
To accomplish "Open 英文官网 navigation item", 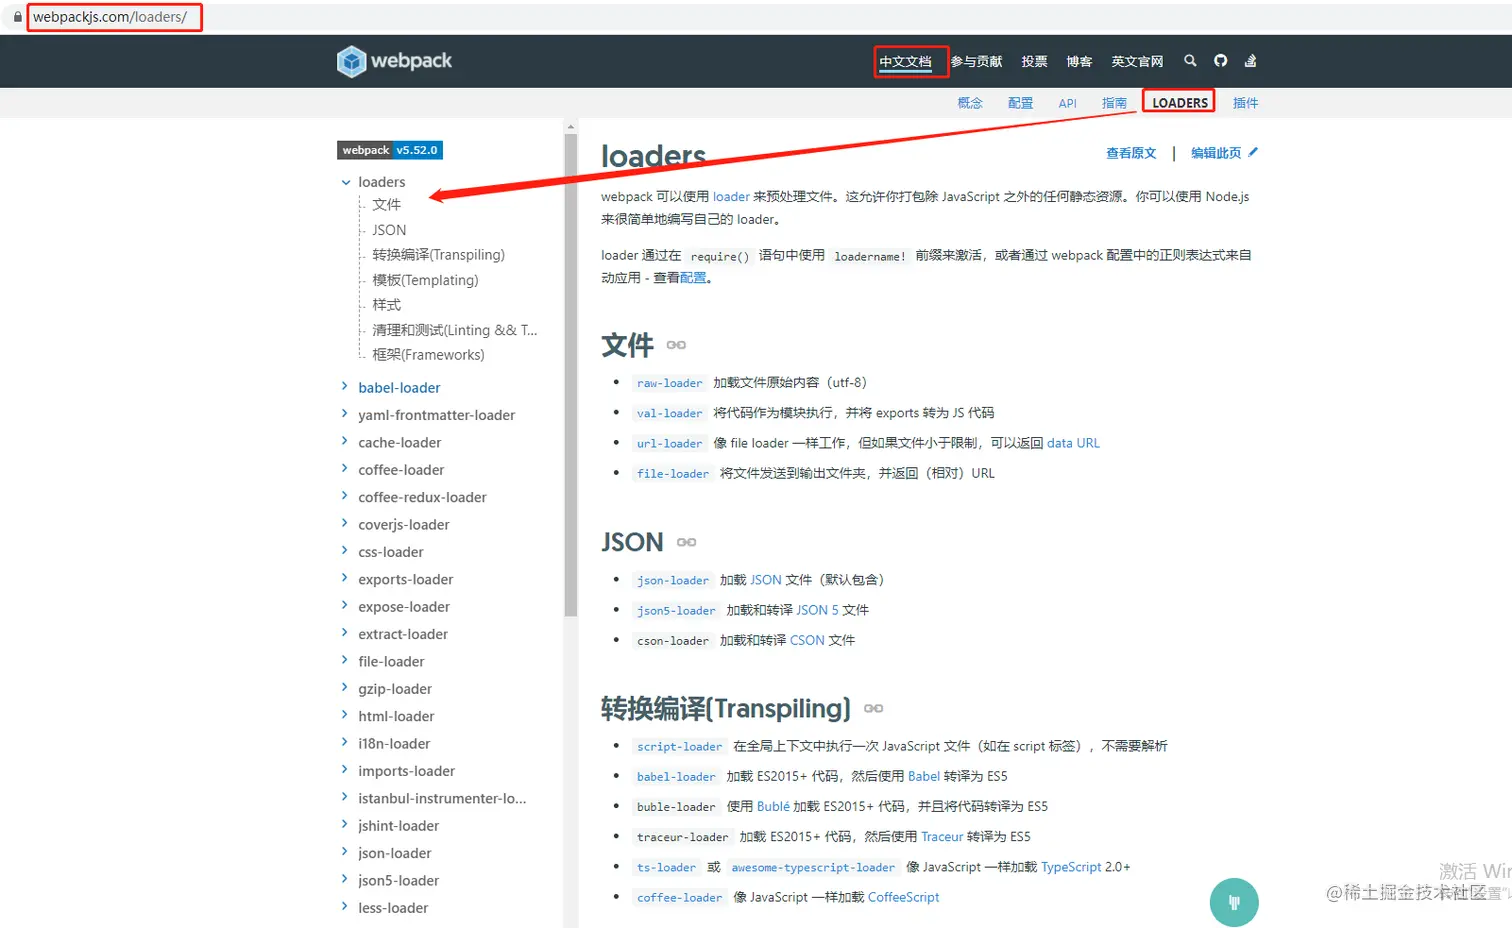I will click(1137, 62).
